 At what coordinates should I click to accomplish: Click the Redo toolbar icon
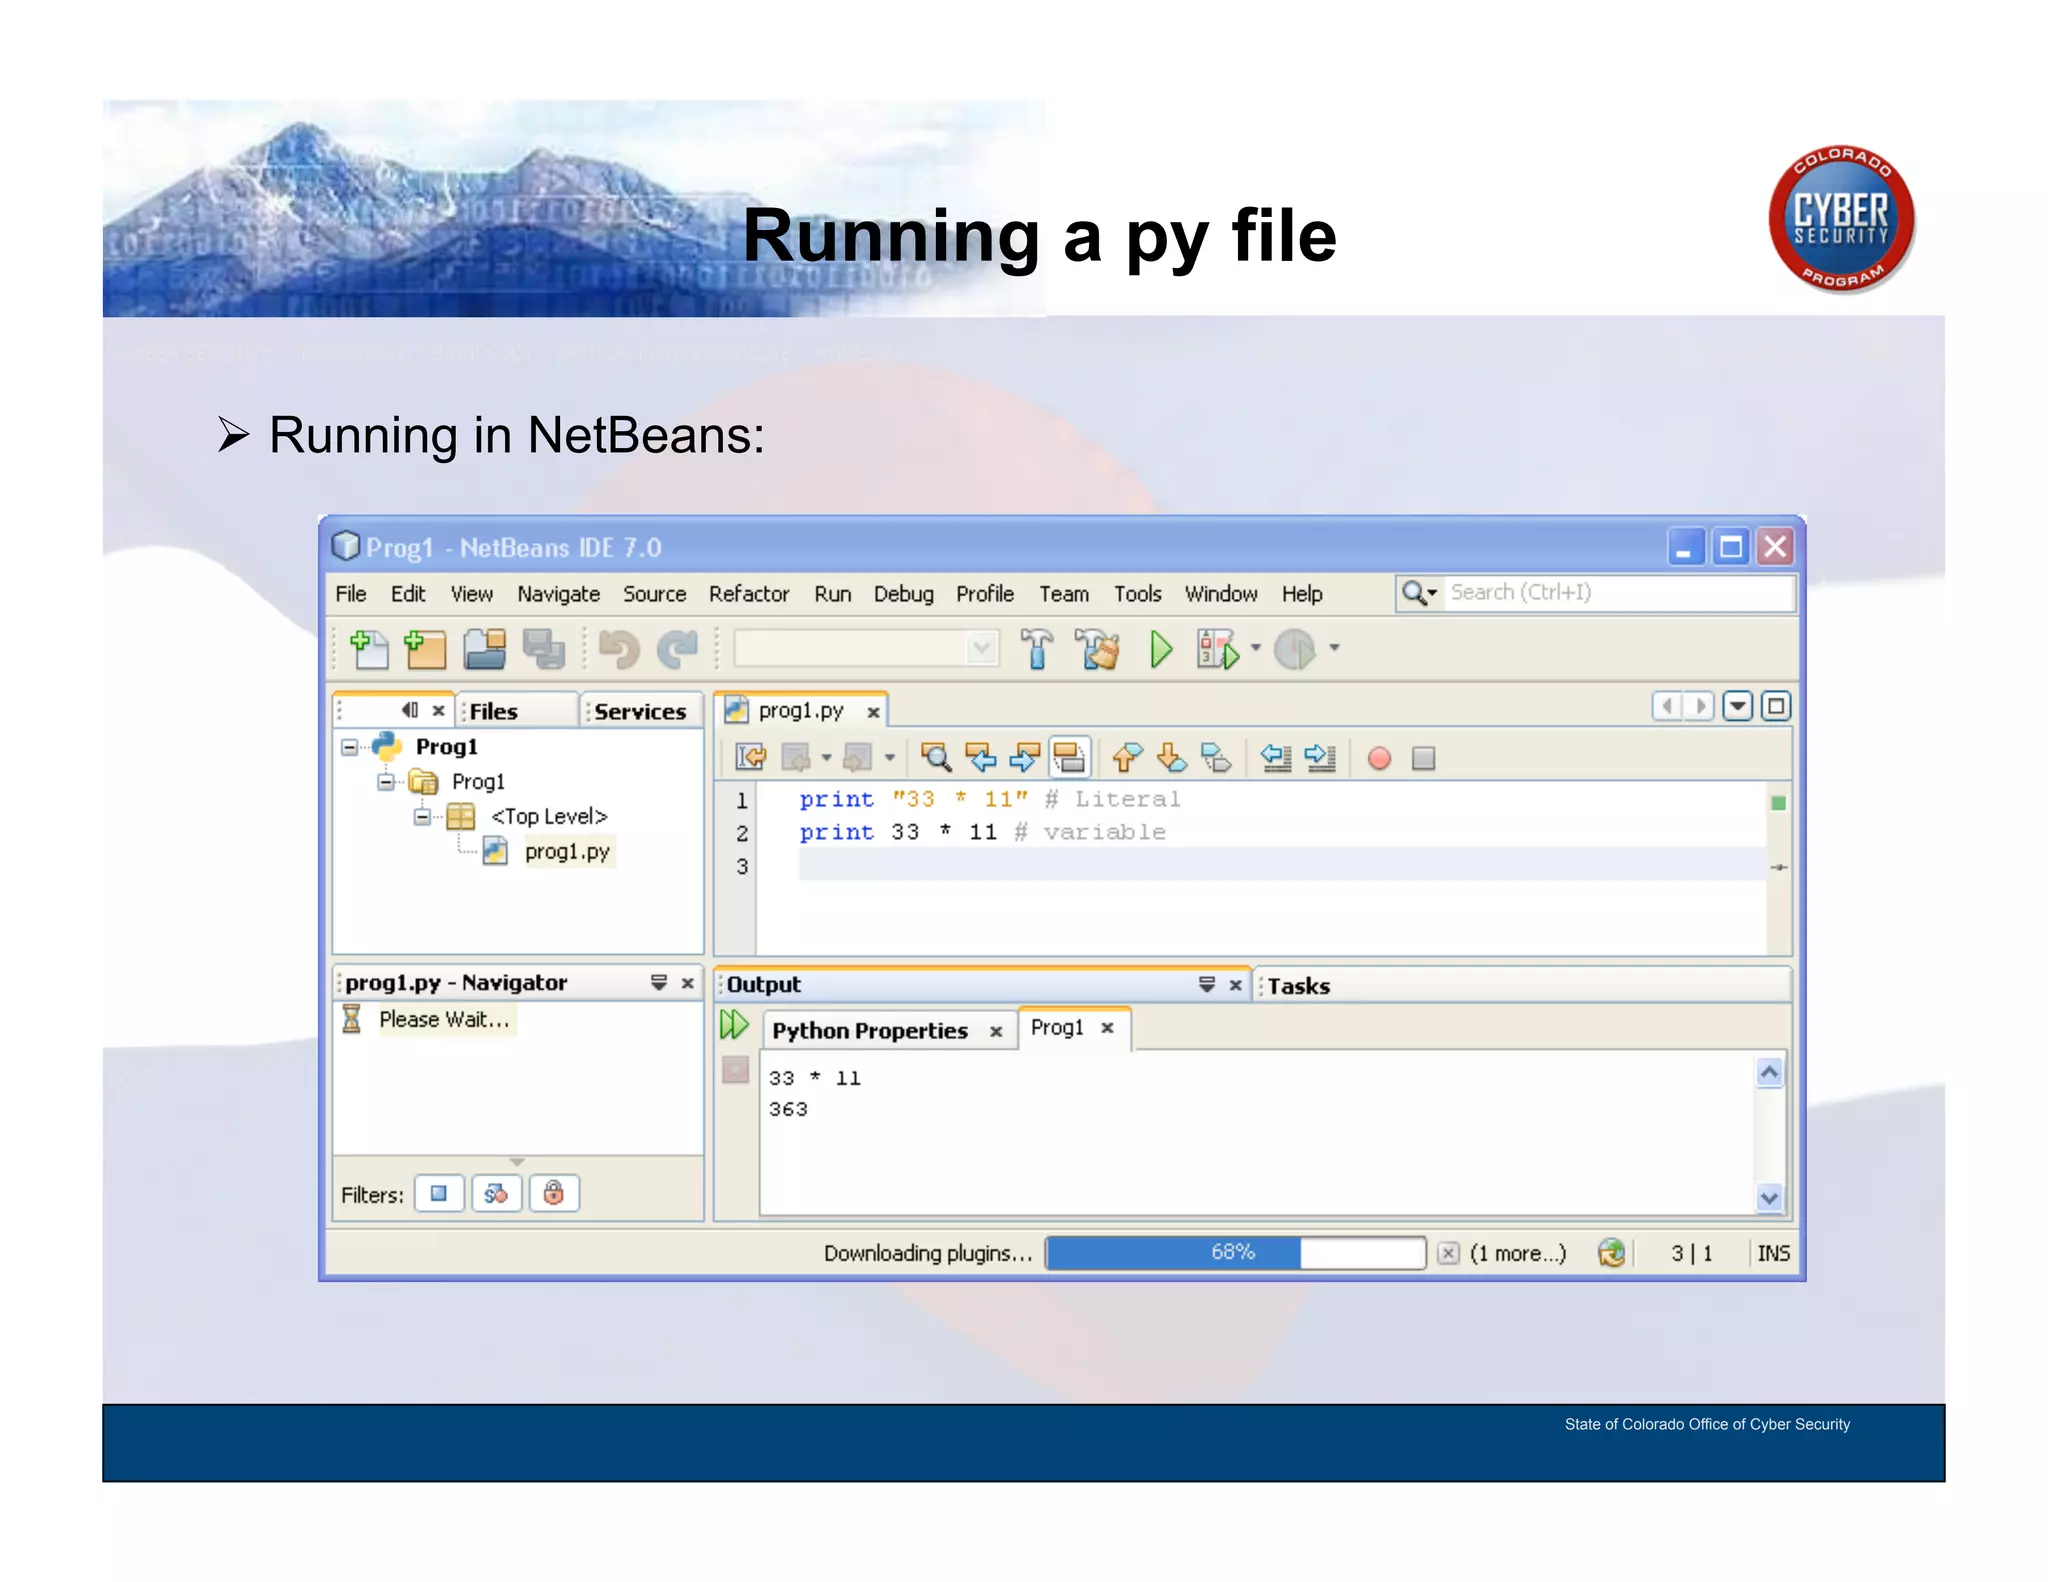[677, 650]
